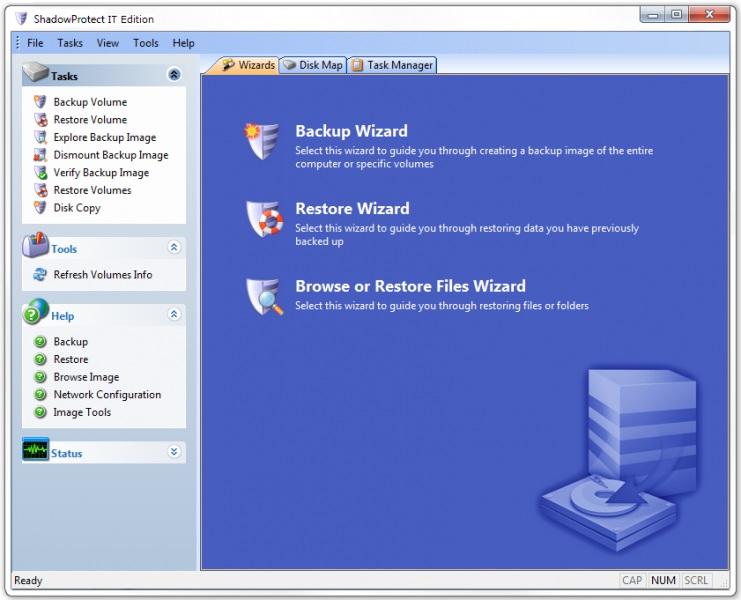
Task: Click the Ready status bar text
Action: [28, 580]
